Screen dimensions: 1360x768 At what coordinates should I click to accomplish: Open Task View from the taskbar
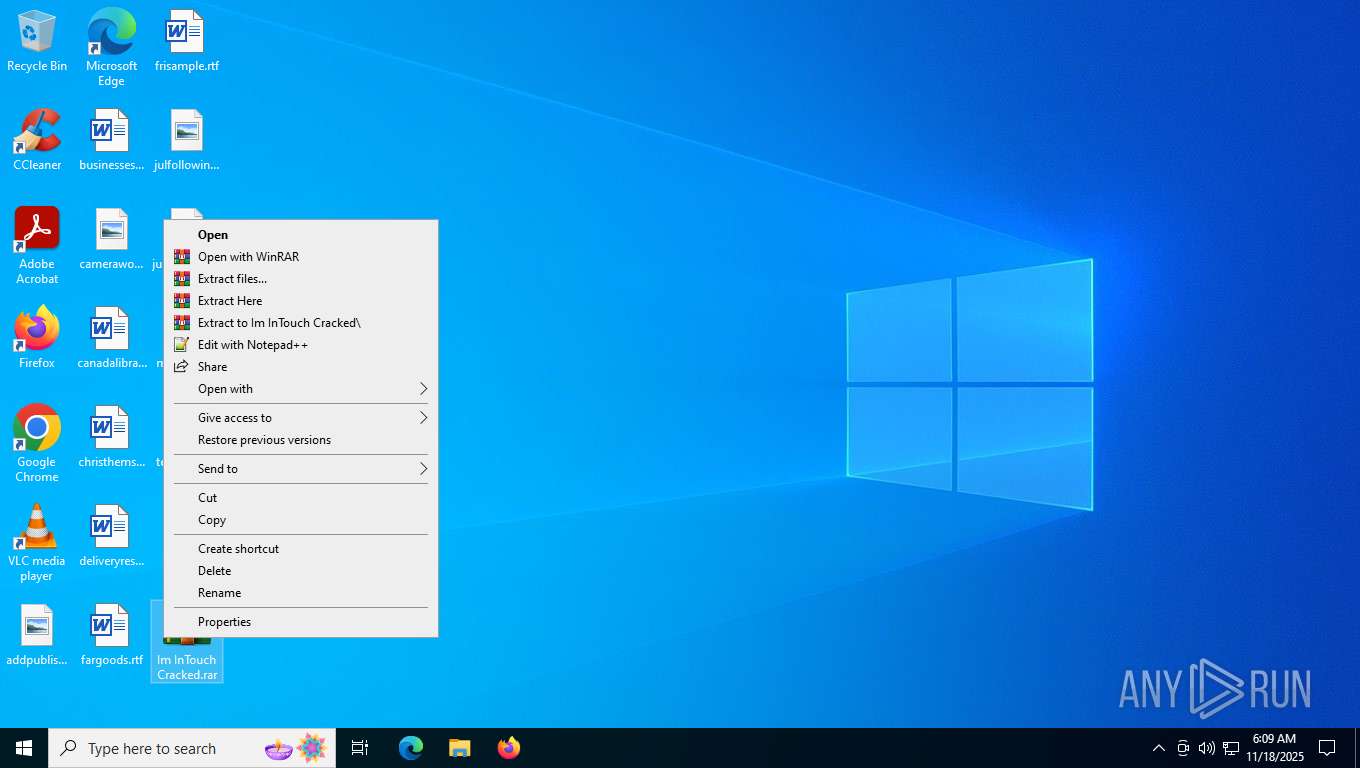360,748
